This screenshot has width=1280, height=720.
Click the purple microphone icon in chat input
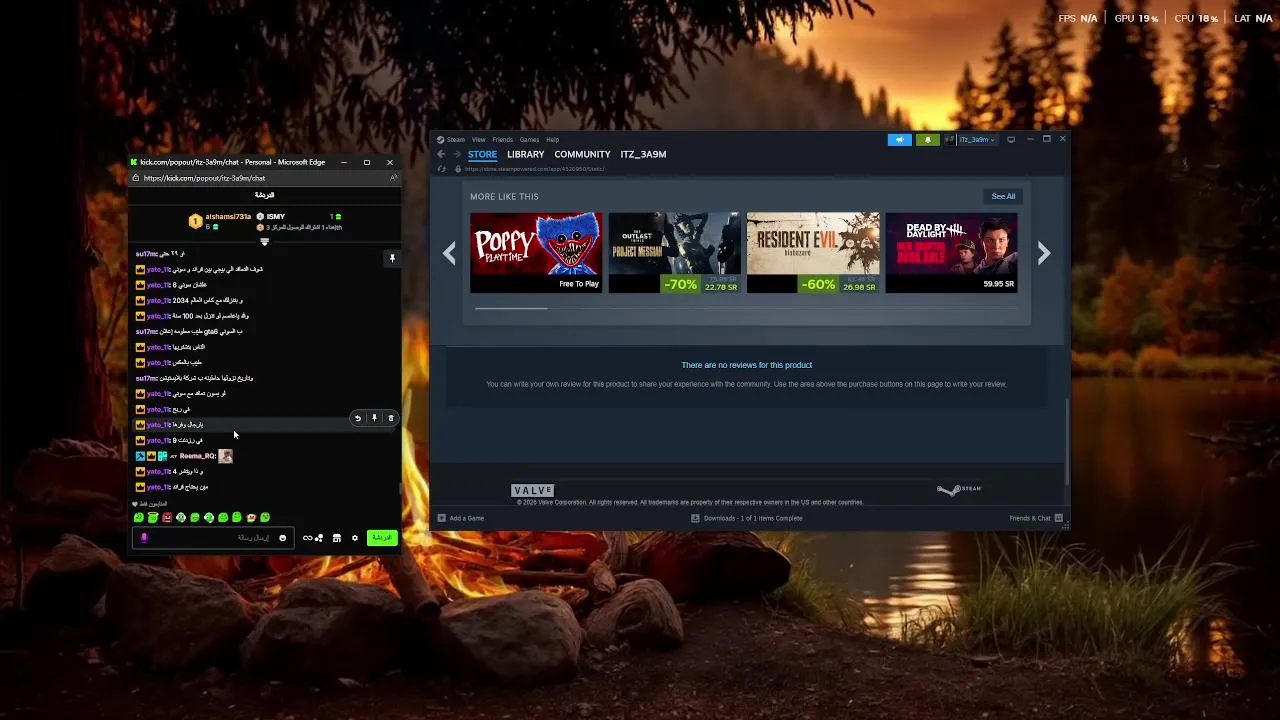click(x=144, y=538)
